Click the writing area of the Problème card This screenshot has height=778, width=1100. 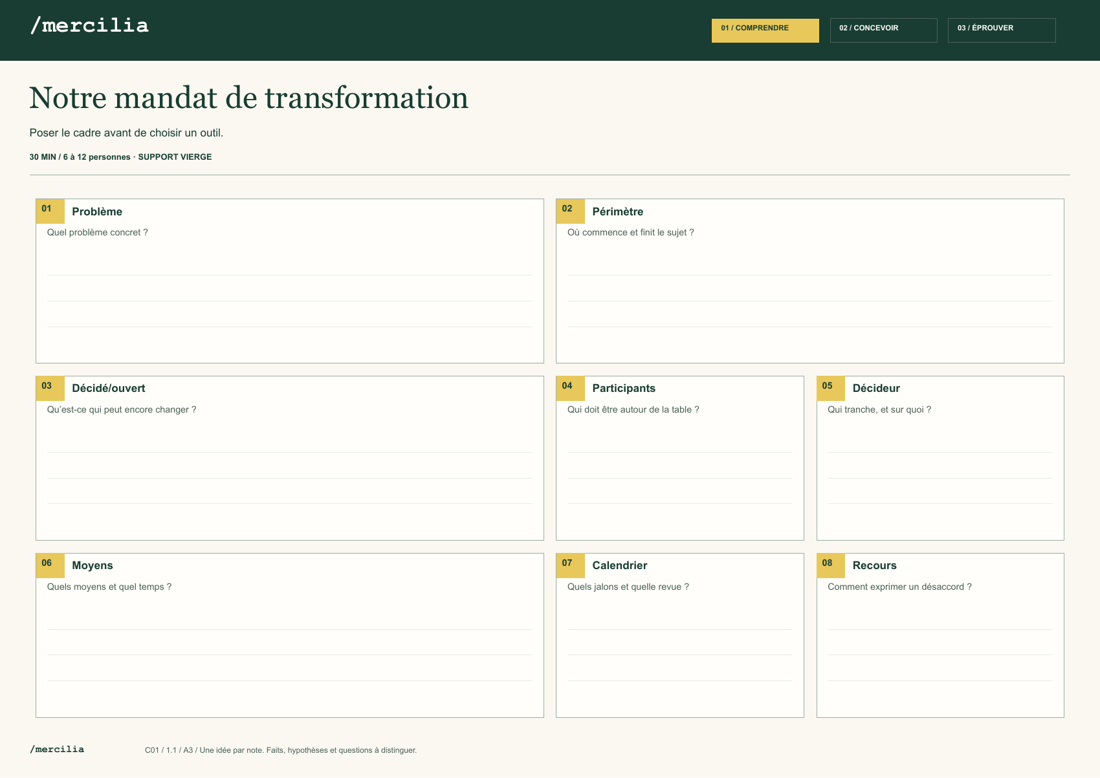point(290,302)
